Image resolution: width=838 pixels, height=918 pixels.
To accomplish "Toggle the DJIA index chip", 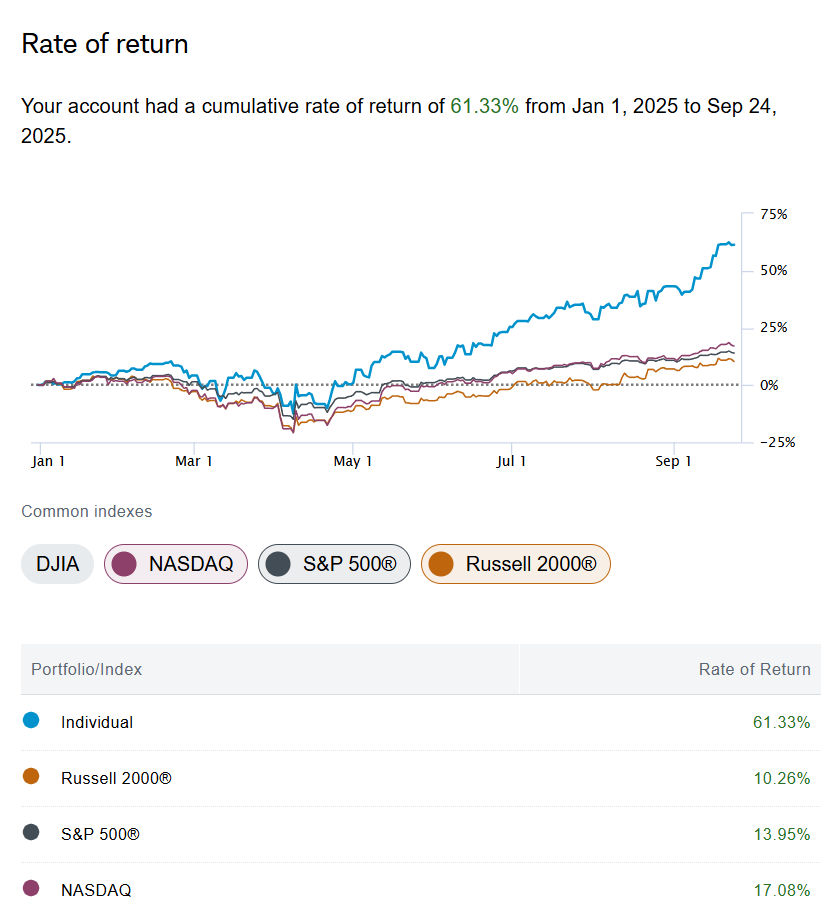I will (57, 564).
